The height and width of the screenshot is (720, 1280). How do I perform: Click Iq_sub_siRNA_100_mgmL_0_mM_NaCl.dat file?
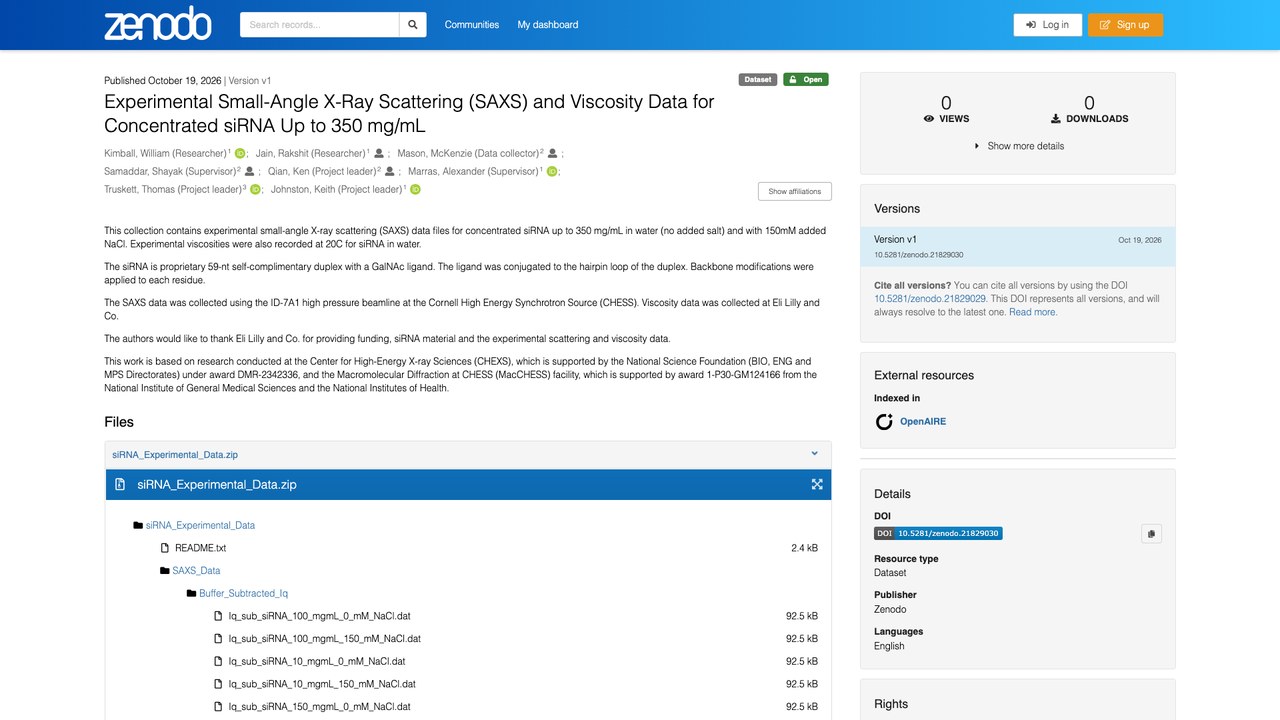click(319, 616)
